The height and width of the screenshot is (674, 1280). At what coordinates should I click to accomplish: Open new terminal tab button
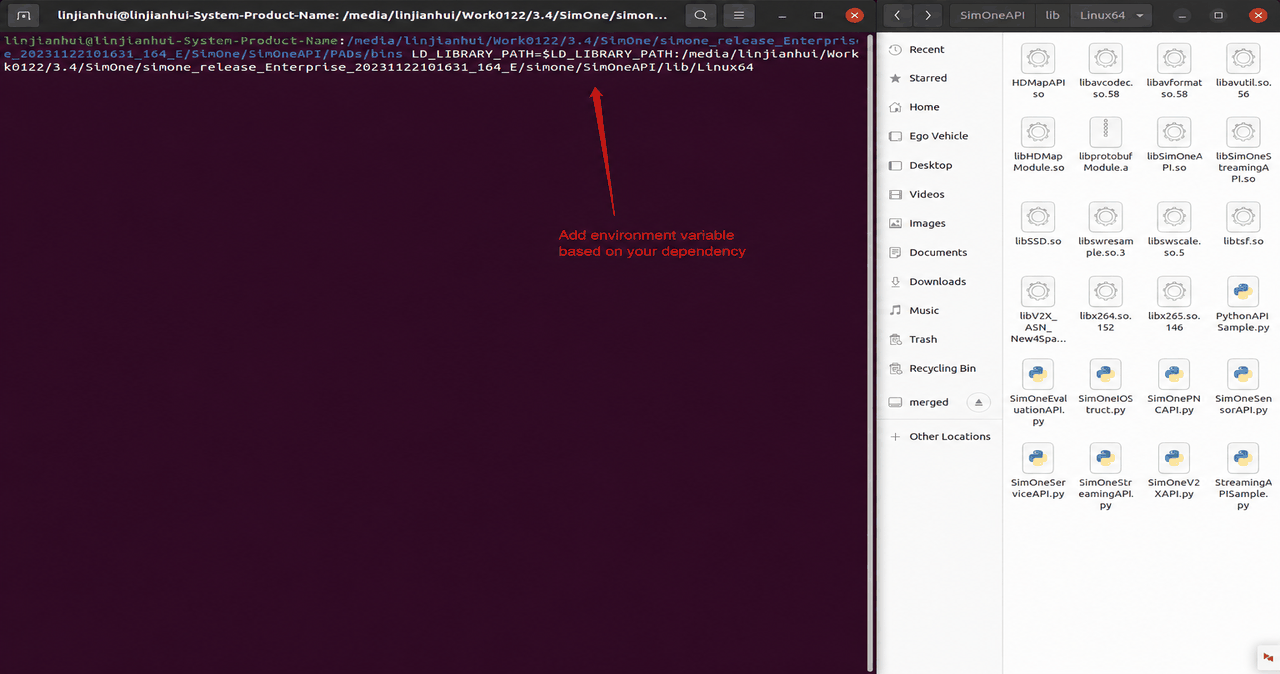(x=24, y=15)
